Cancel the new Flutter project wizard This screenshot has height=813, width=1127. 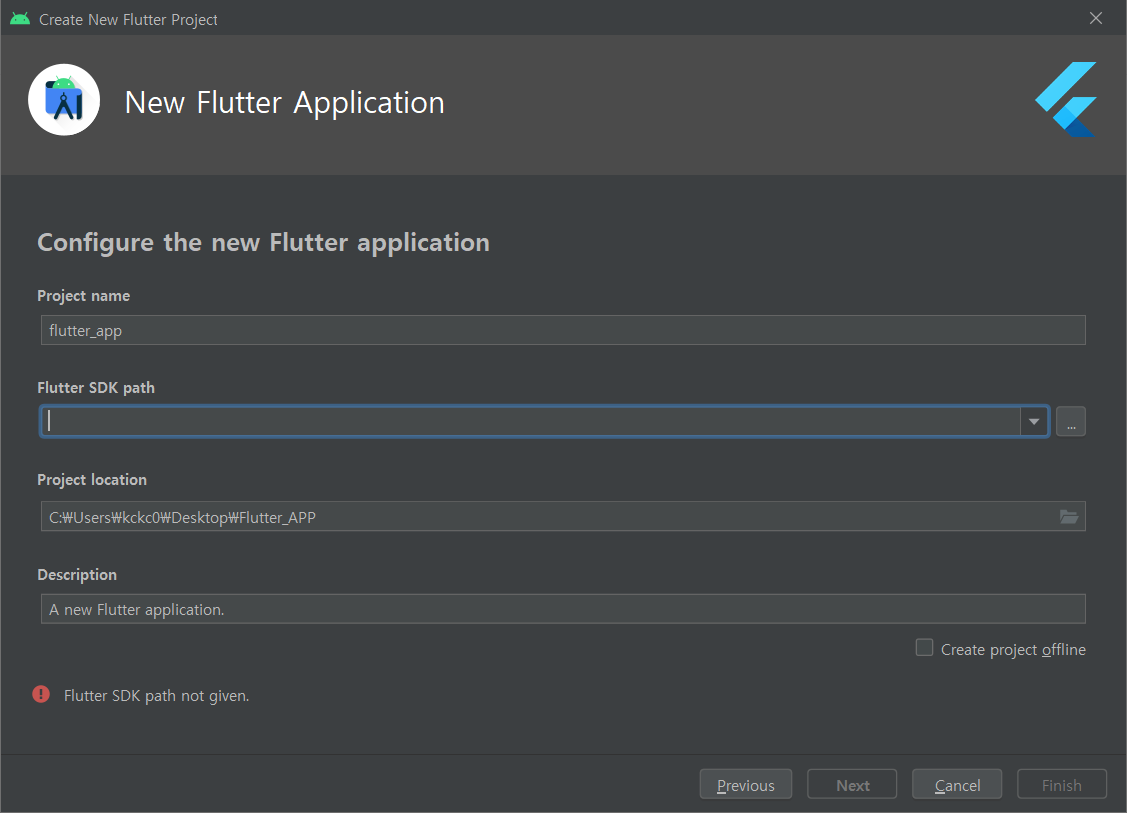click(x=957, y=784)
